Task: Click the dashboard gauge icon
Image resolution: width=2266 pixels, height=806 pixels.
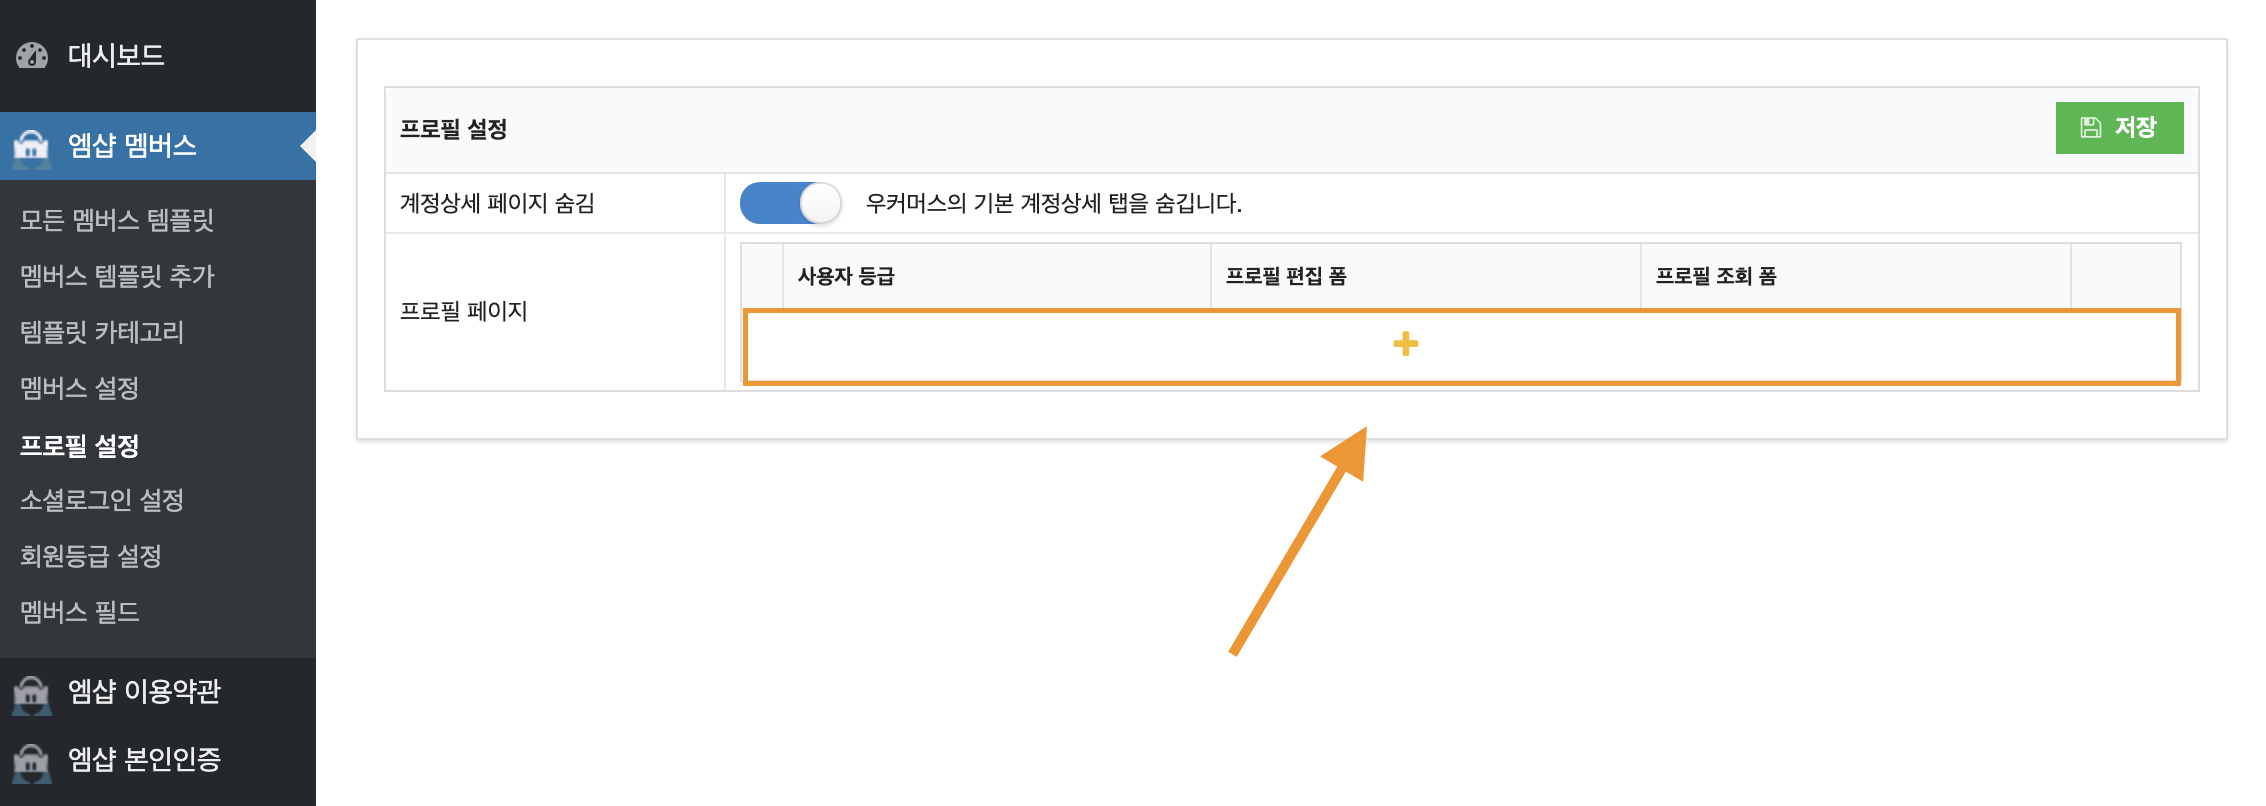Action: coord(32,55)
